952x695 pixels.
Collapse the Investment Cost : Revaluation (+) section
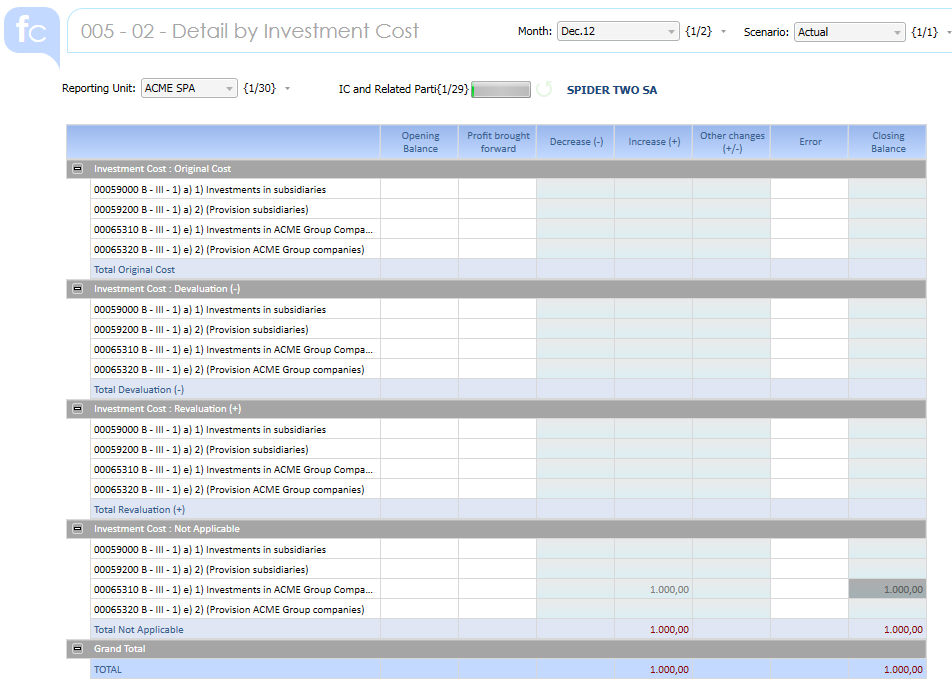[x=78, y=409]
